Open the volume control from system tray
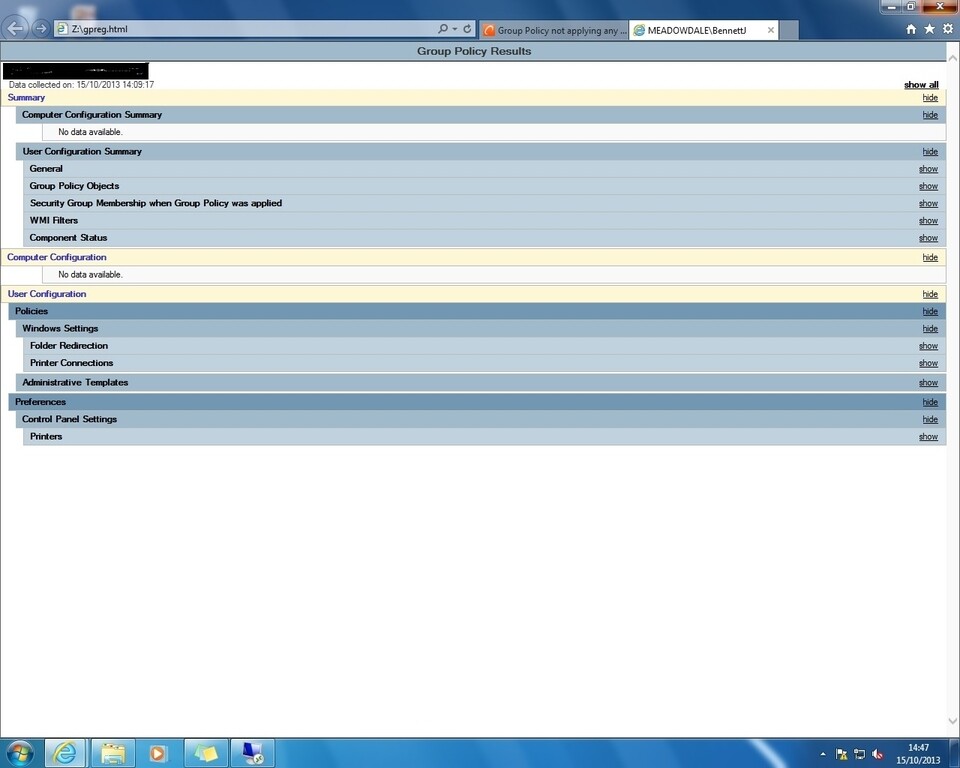 point(878,754)
